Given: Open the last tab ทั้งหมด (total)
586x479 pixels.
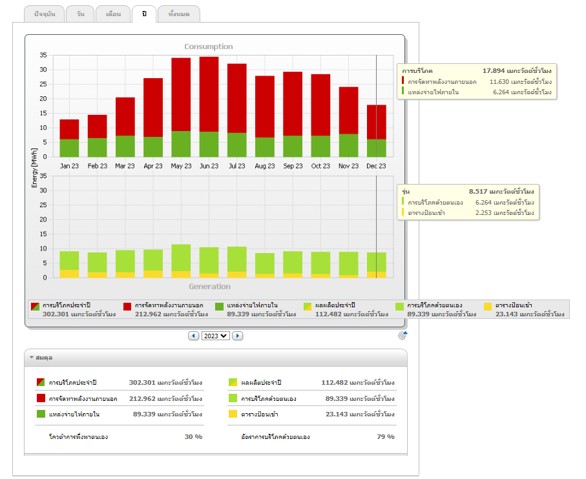Looking at the screenshot, I should coord(179,14).
